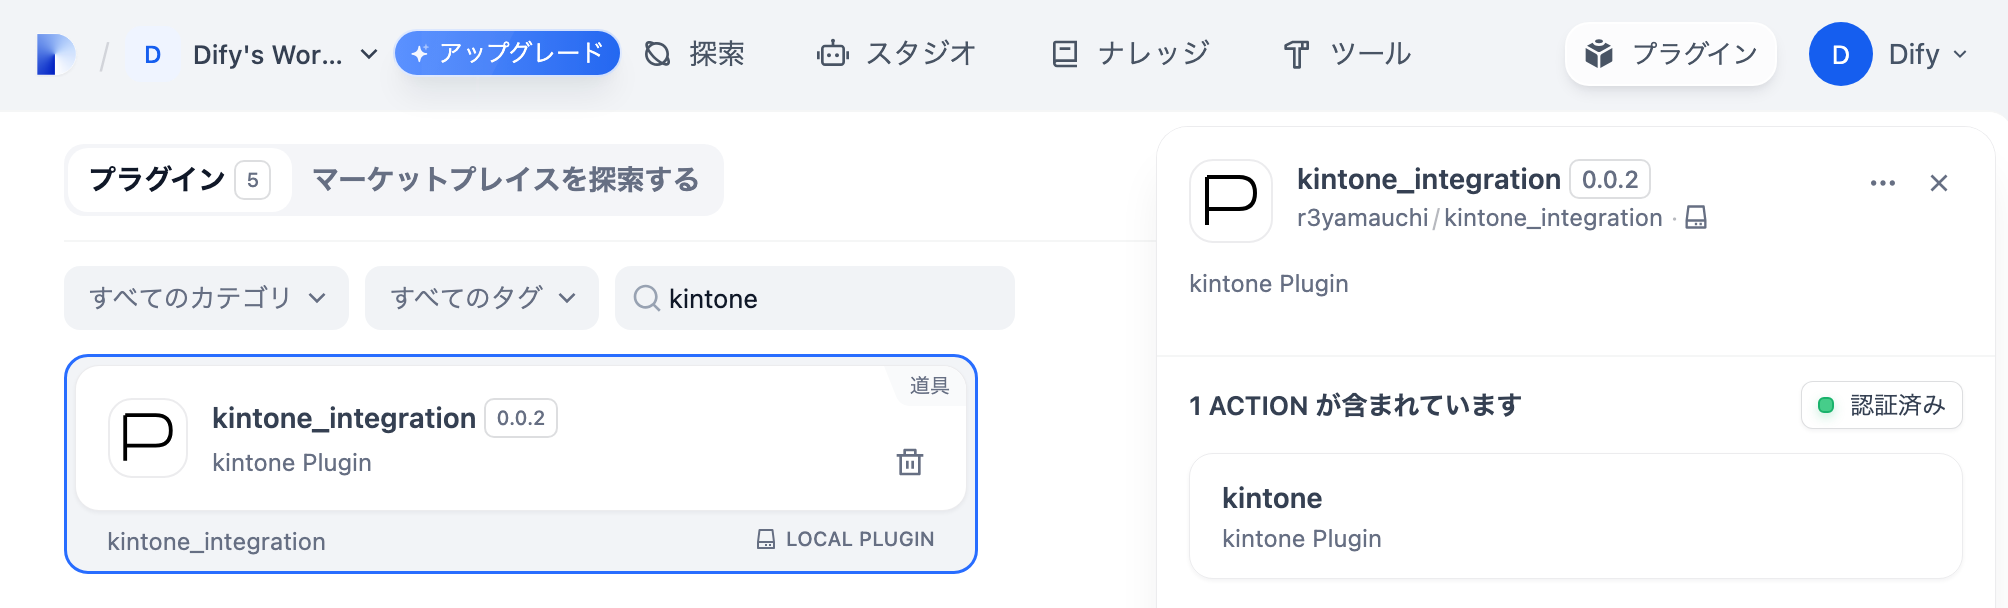Open the search magnifier in the kintone field

point(648,298)
